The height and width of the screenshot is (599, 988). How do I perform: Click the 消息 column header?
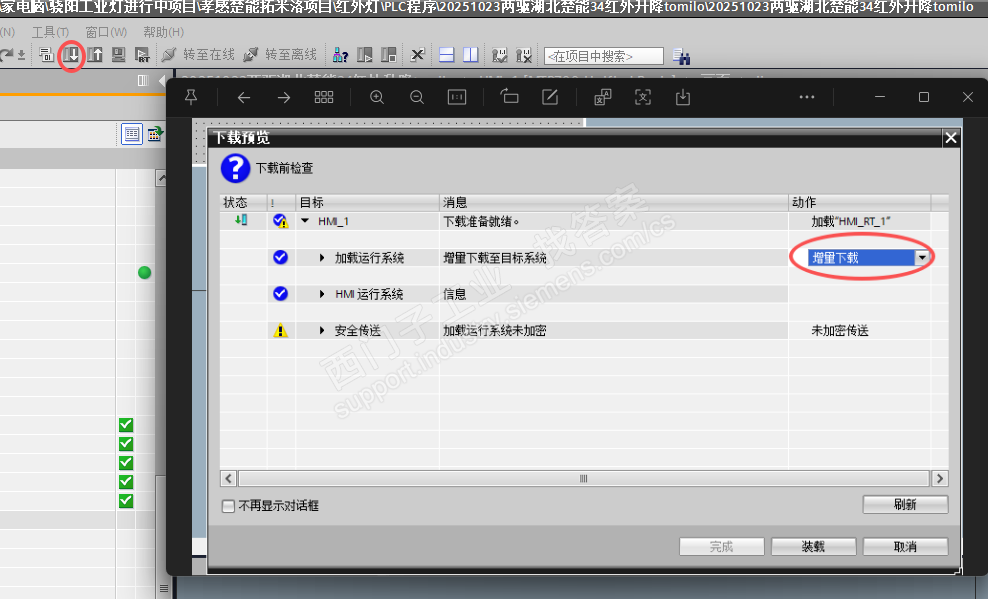[x=613, y=202]
